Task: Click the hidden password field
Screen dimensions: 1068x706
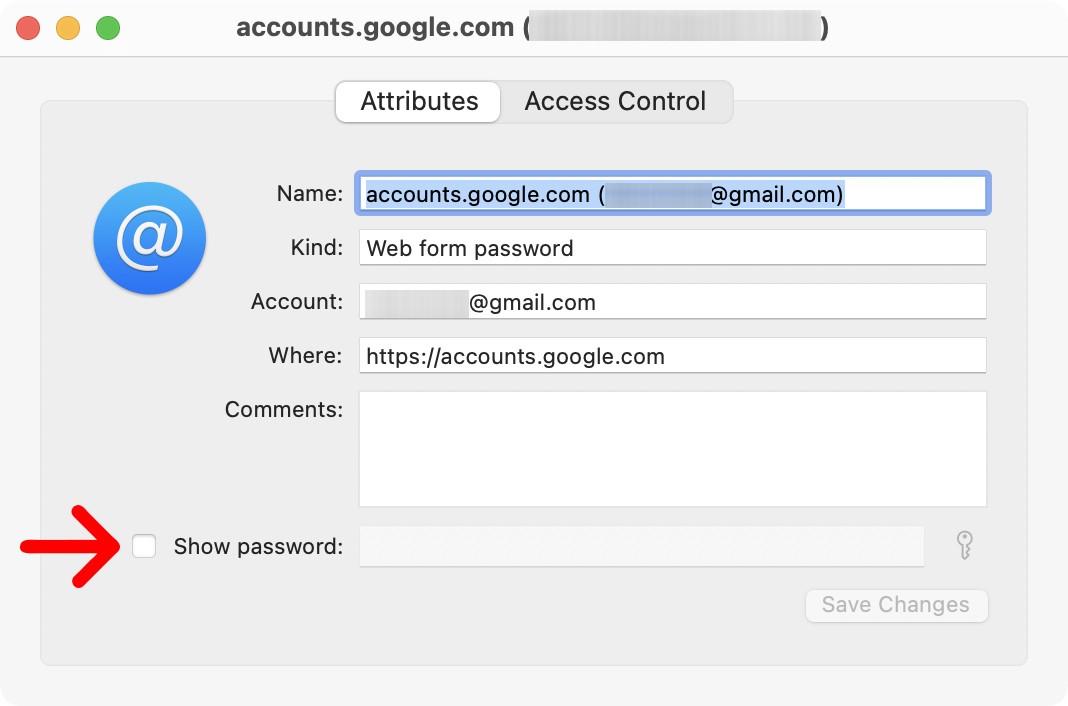Action: point(641,546)
